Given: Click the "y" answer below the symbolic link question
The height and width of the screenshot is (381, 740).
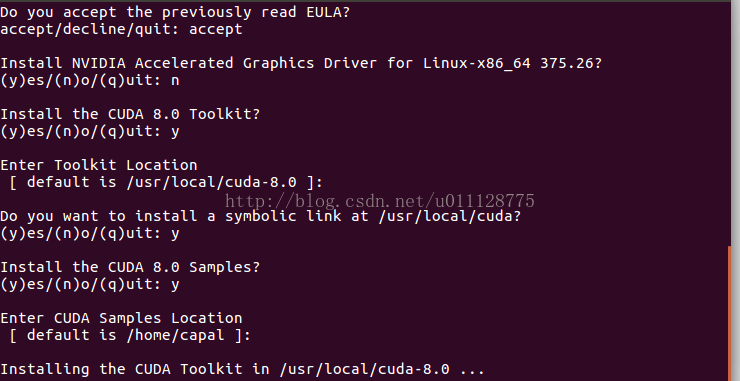Looking at the screenshot, I should [x=175, y=234].
